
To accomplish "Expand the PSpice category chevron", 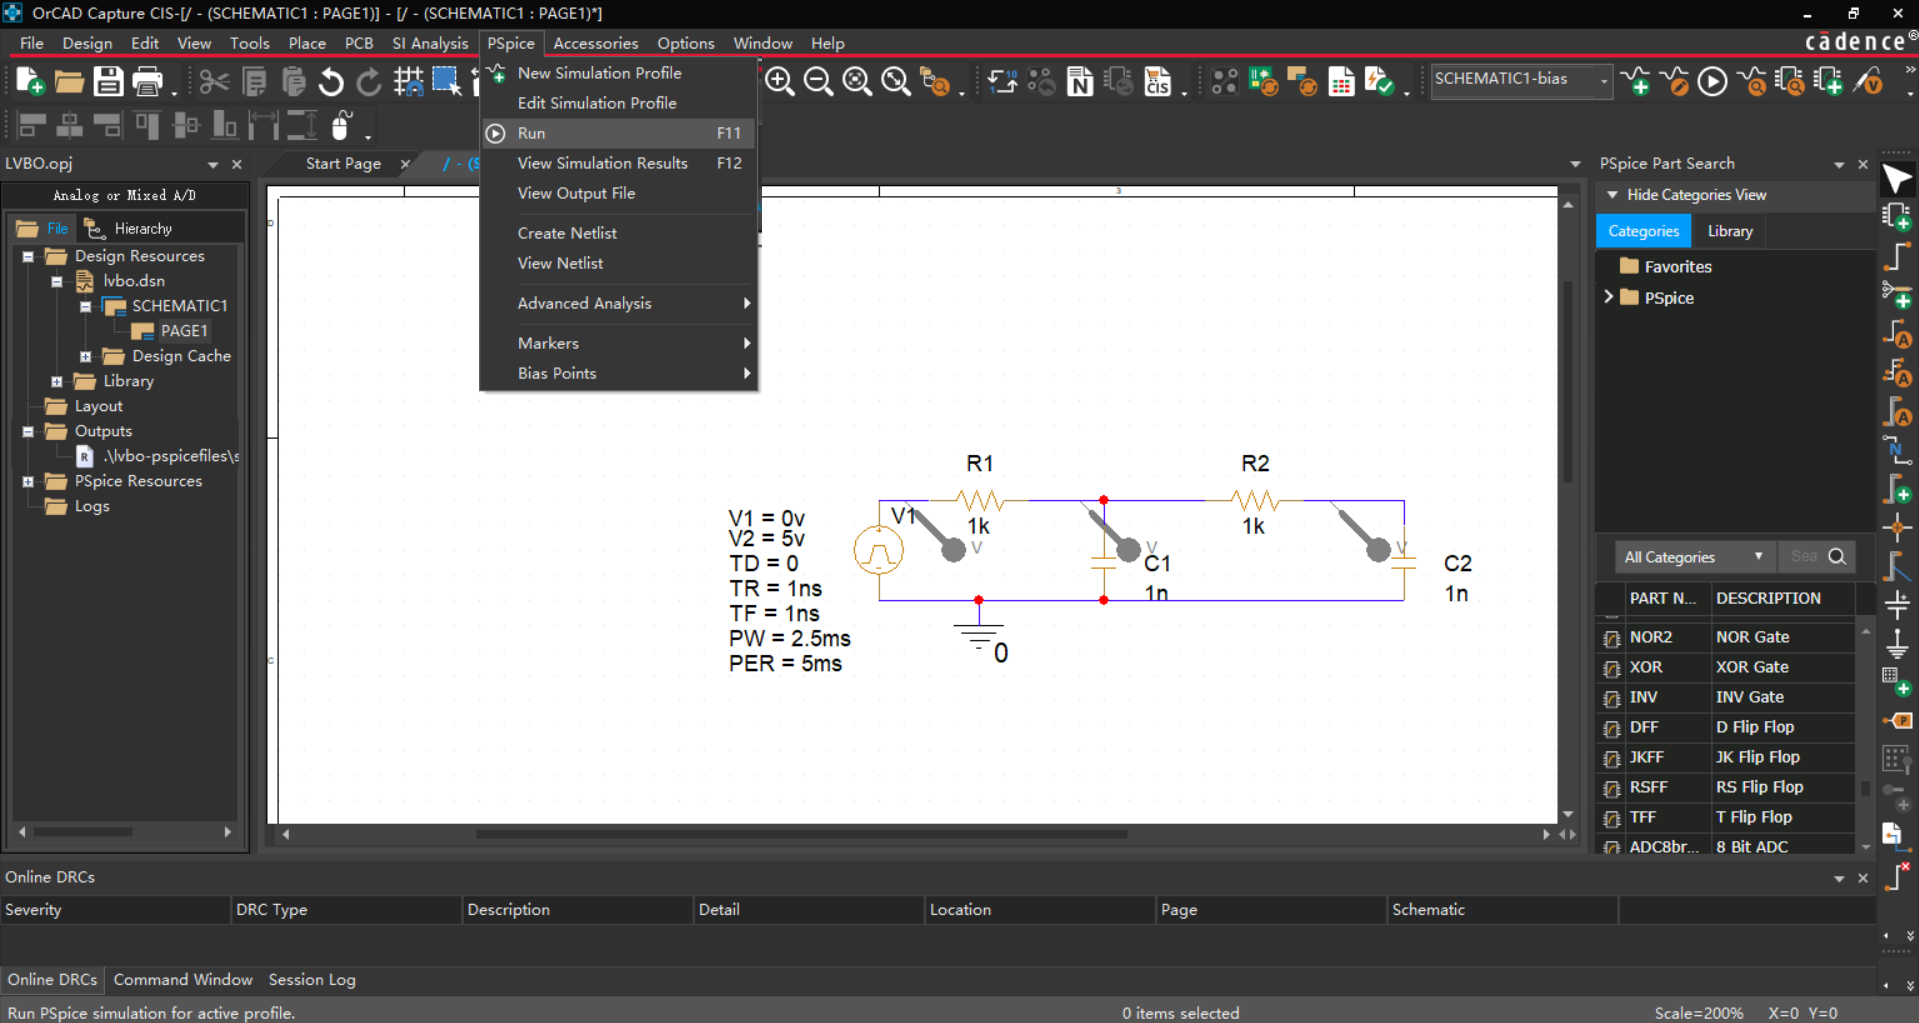I will (1608, 297).
